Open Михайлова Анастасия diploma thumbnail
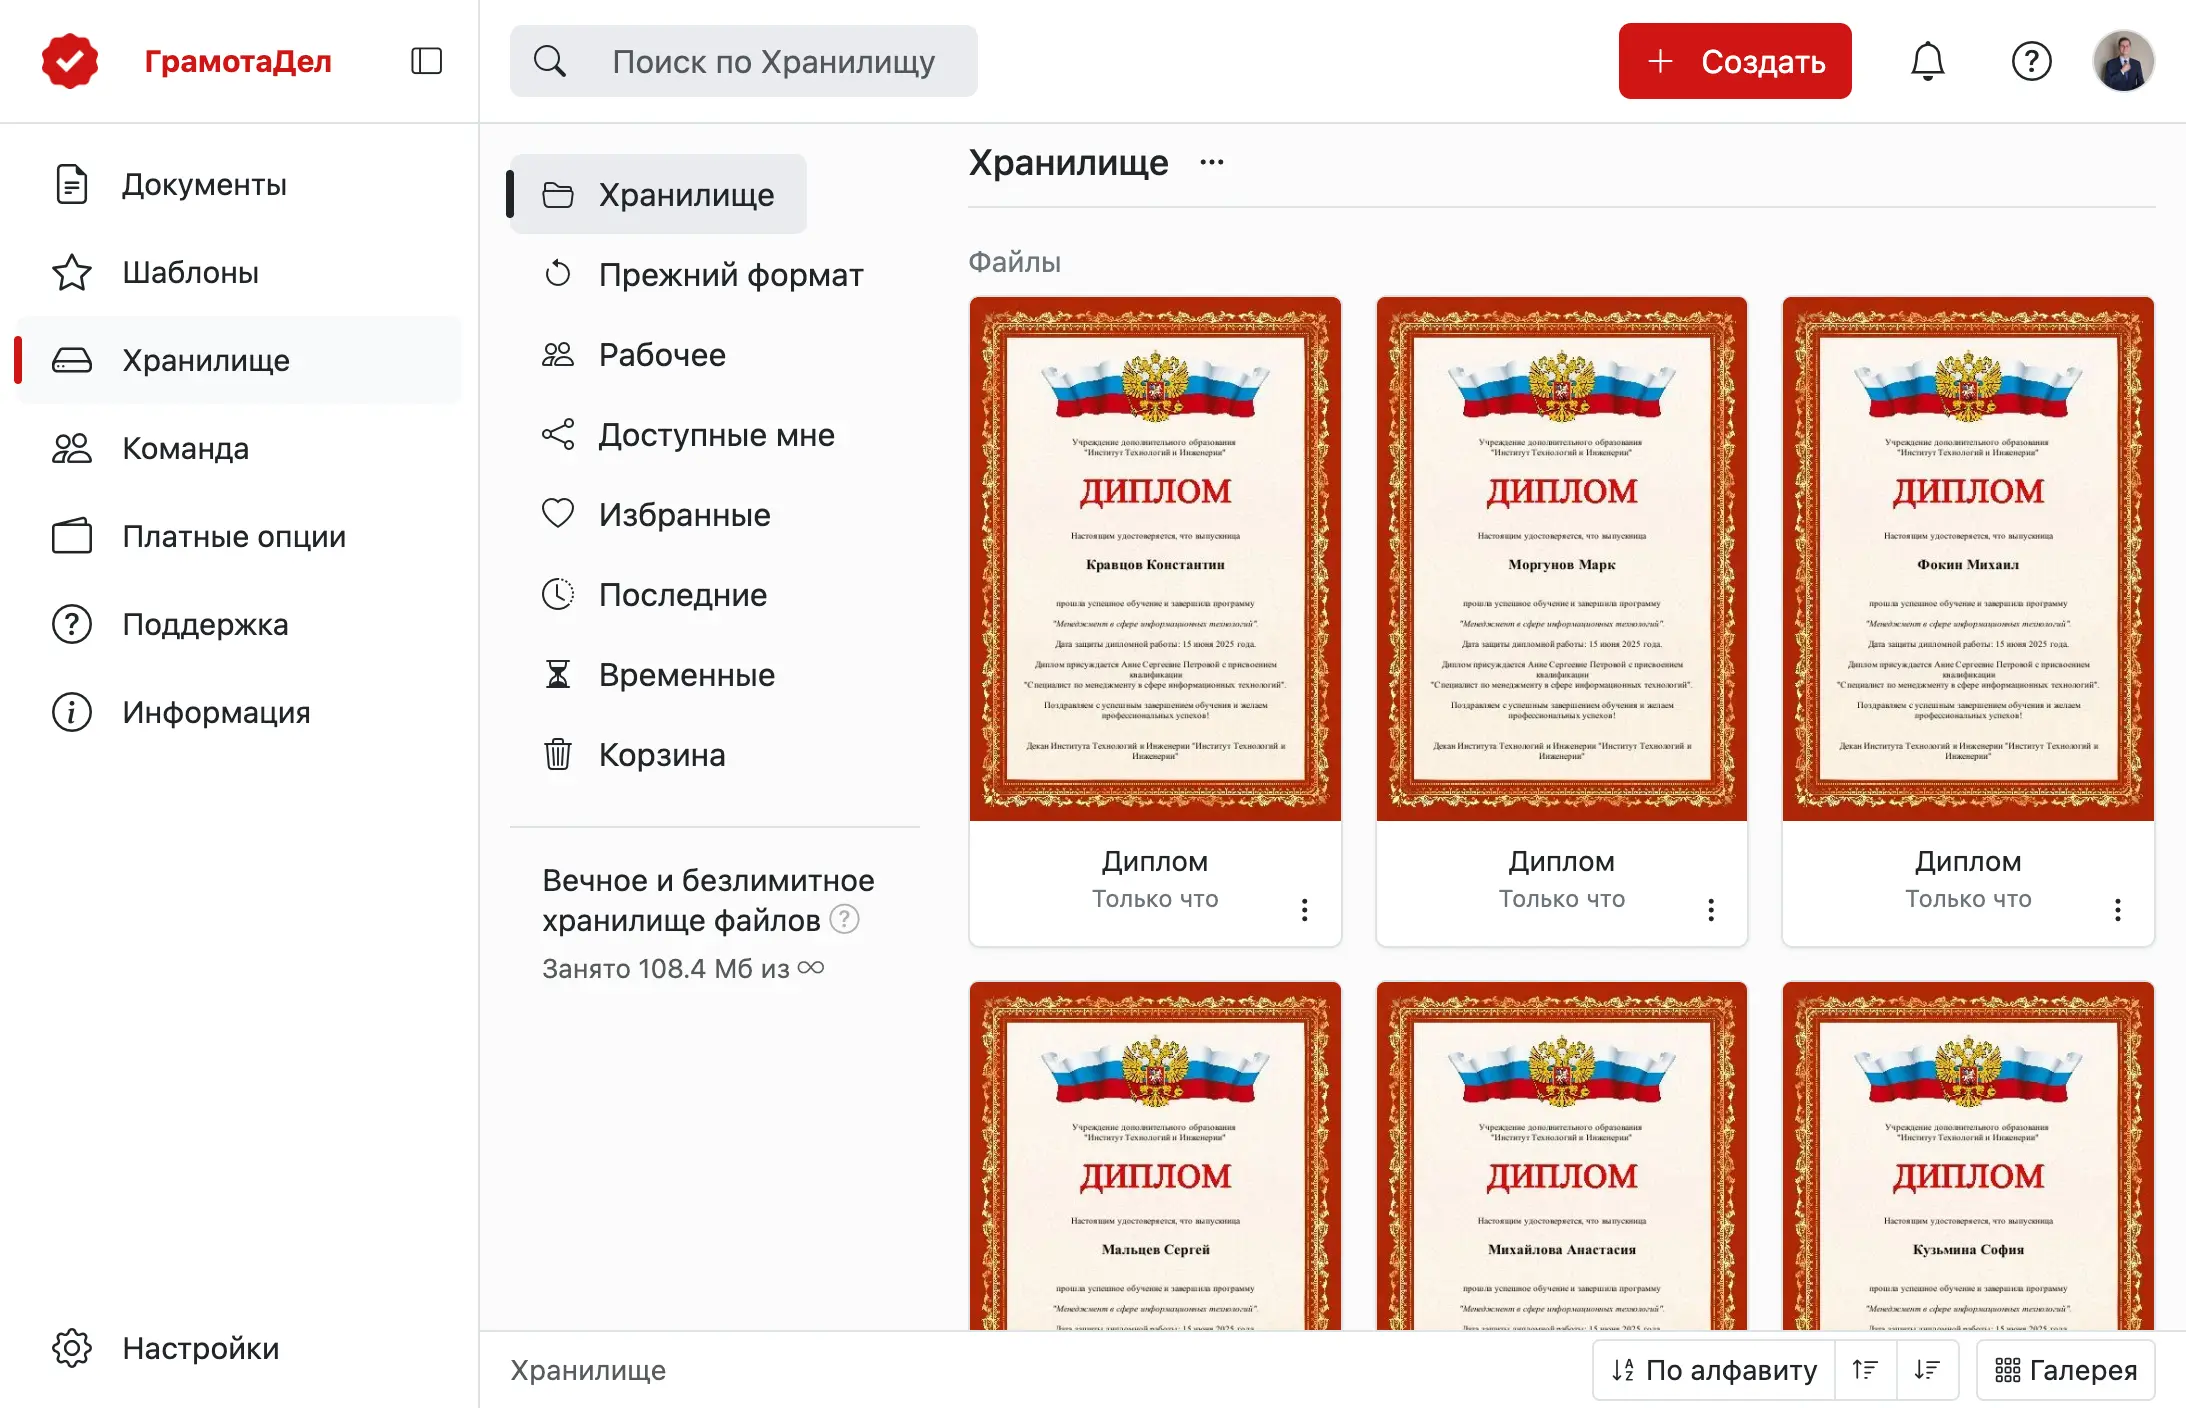The height and width of the screenshot is (1408, 2186). 1562,1156
